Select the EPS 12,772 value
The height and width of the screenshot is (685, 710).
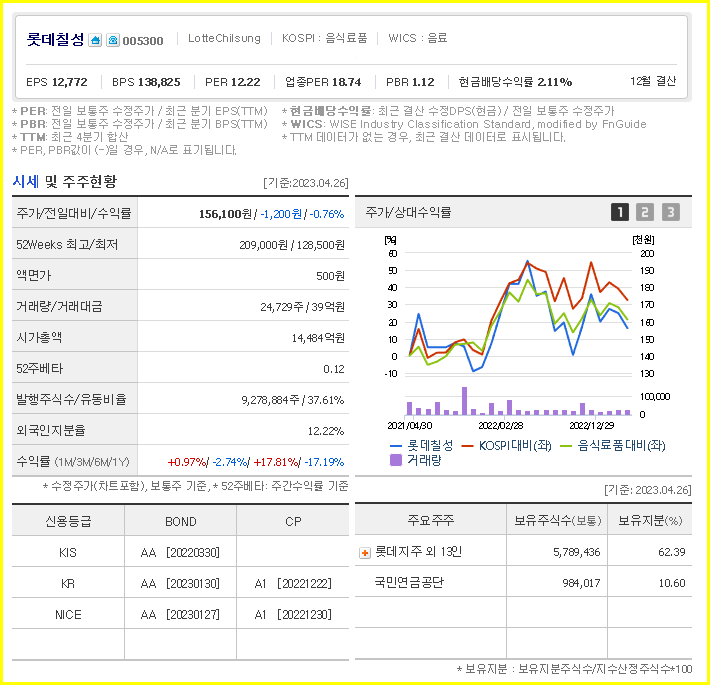(x=57, y=82)
